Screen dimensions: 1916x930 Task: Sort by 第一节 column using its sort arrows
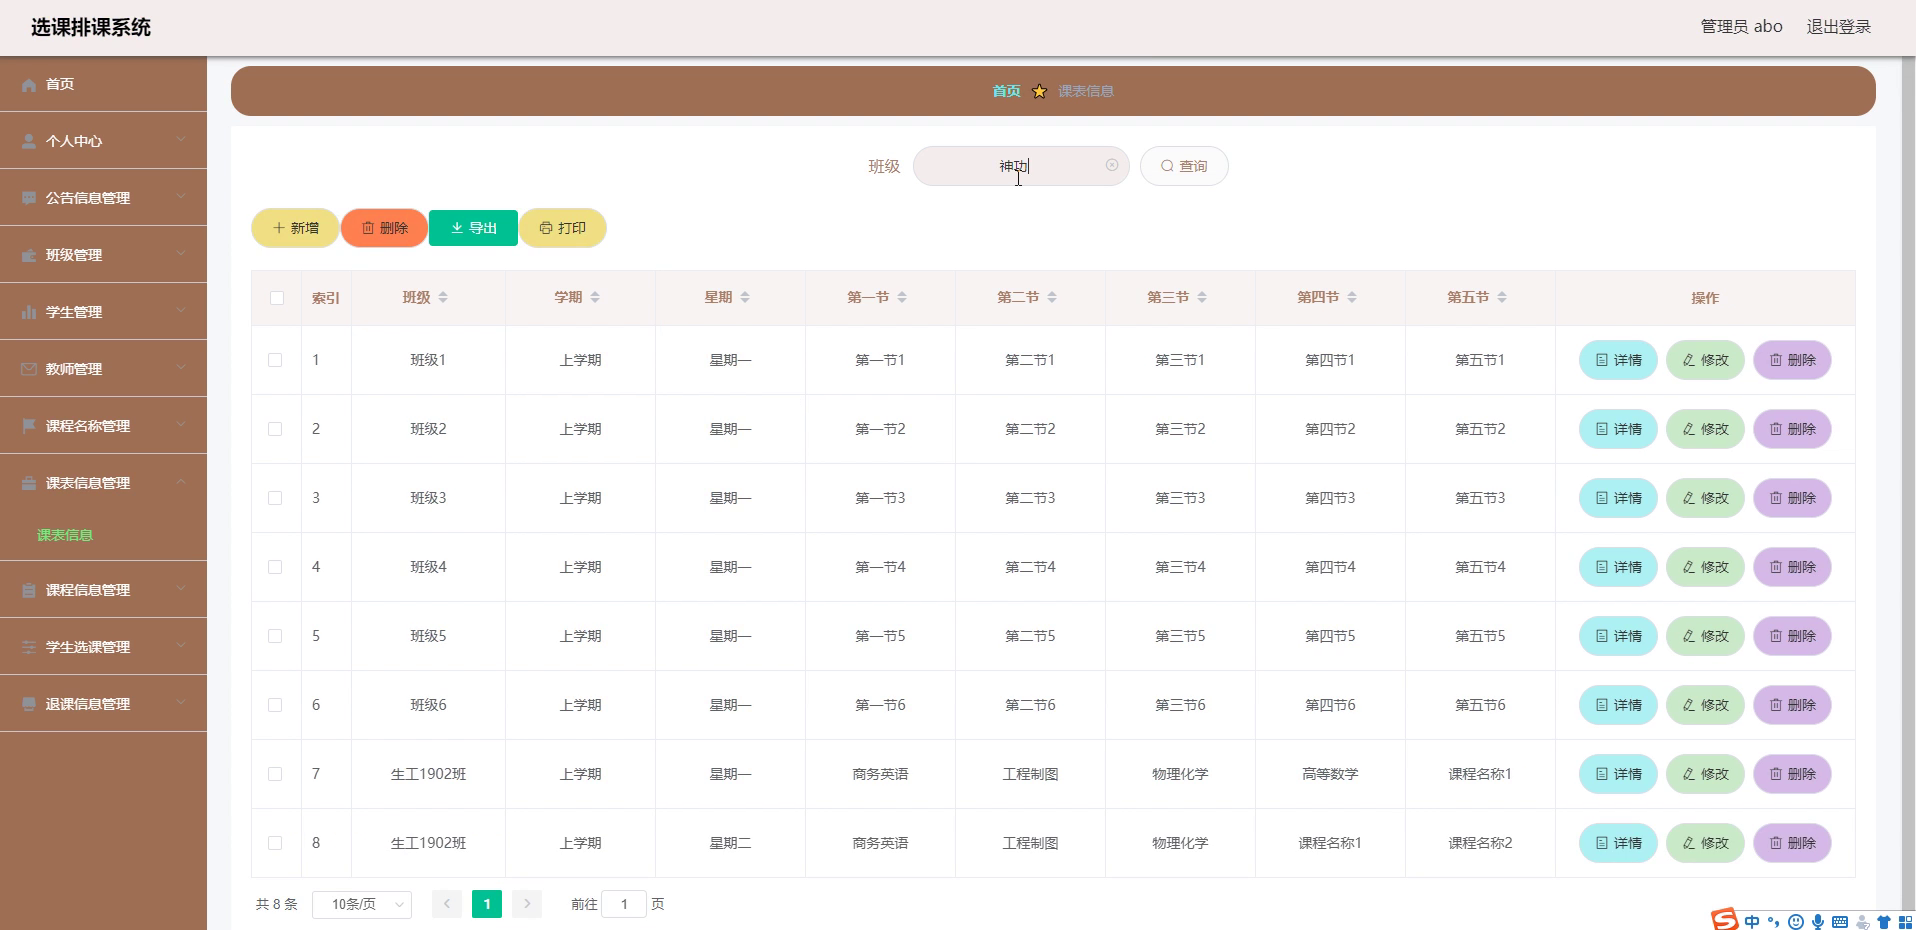click(x=902, y=298)
